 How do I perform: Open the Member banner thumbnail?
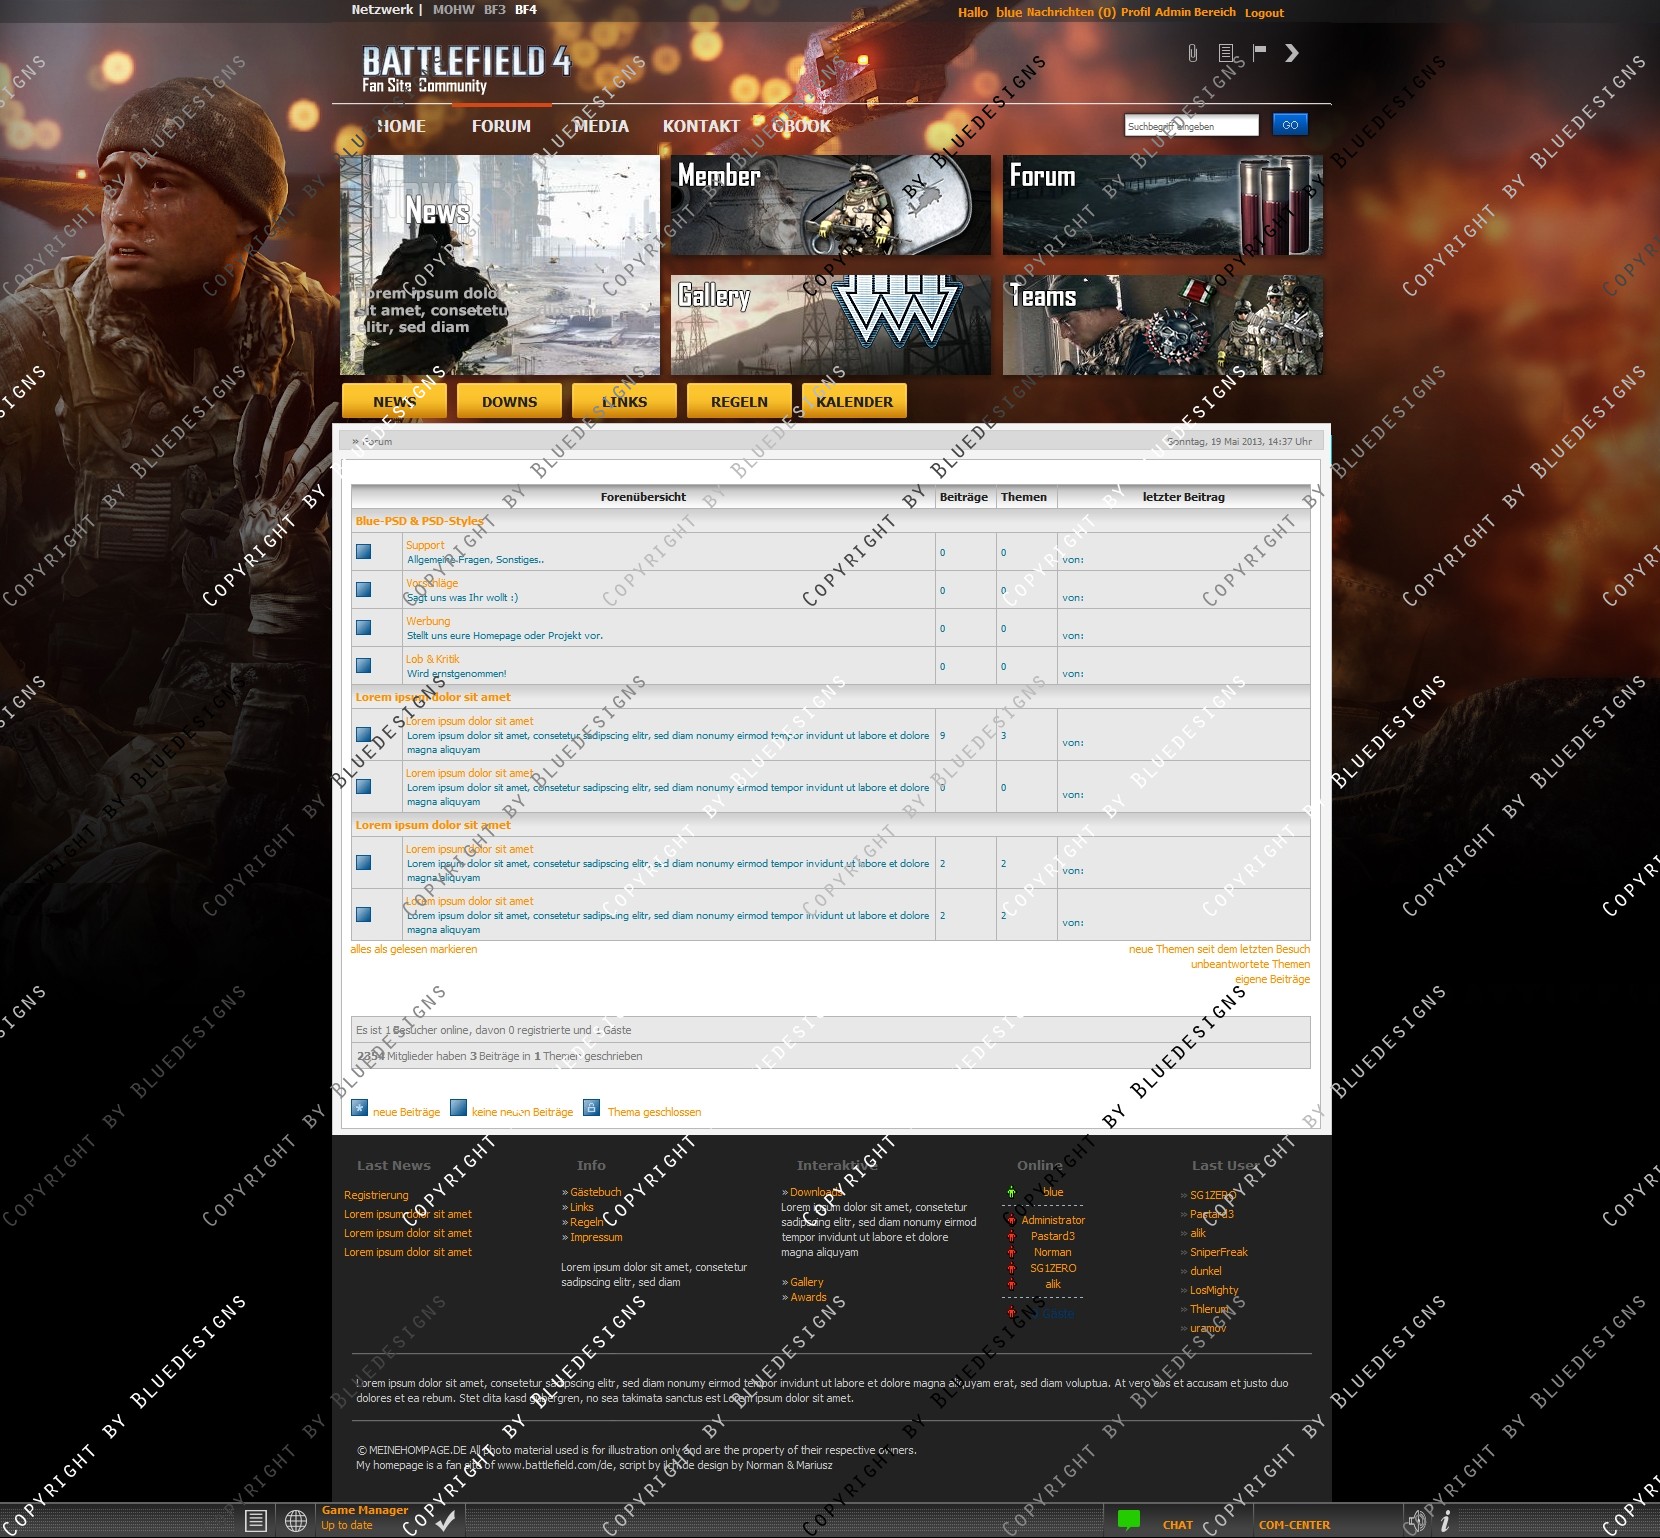pyautogui.click(x=831, y=205)
